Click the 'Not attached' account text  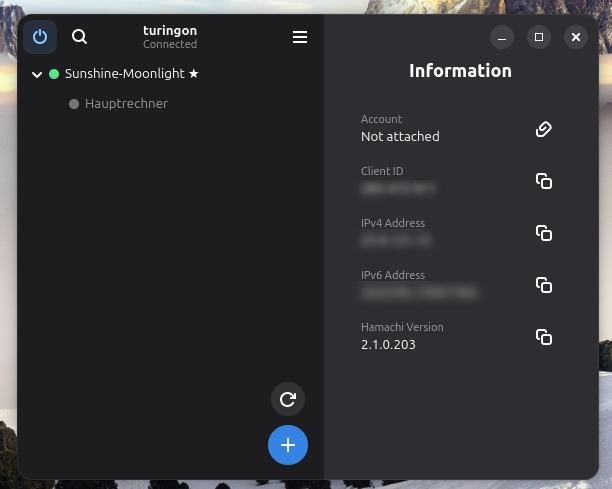400,136
